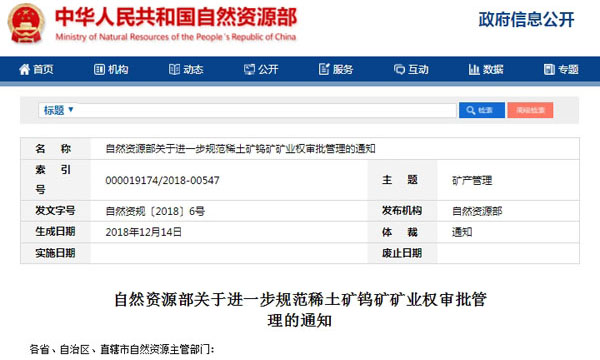This screenshot has width=600, height=360.
Task: Open the 机构 nav item
Action: [111, 69]
